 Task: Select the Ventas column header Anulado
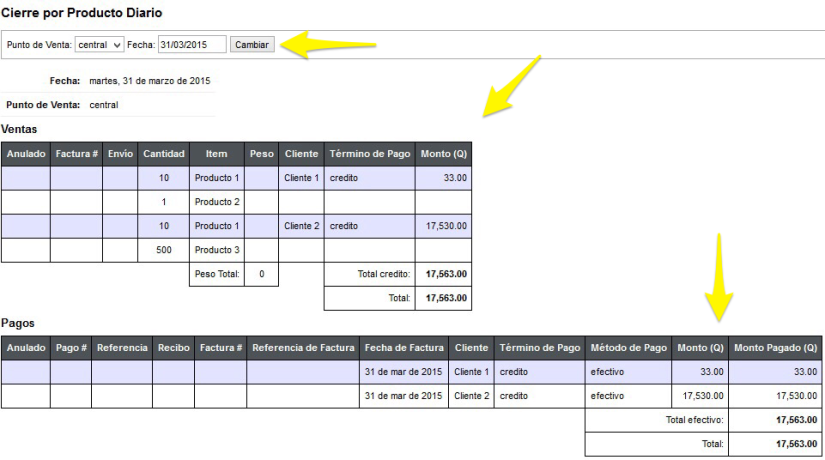click(x=26, y=154)
